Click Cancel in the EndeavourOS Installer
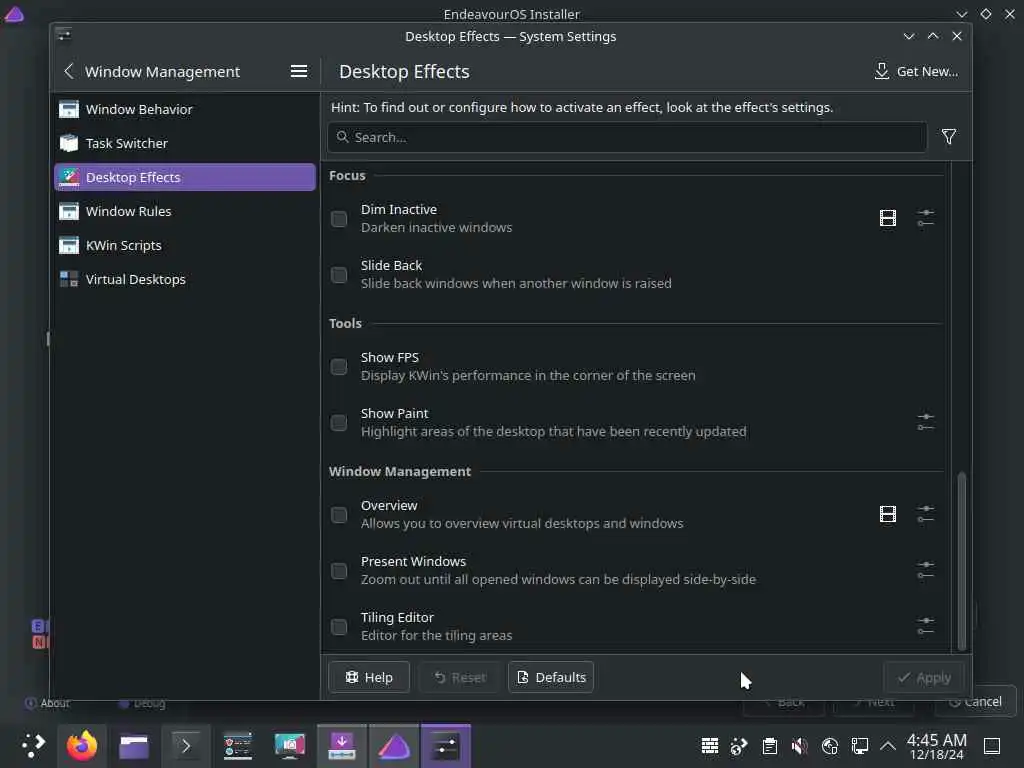Viewport: 1024px width, 768px height. (x=976, y=701)
